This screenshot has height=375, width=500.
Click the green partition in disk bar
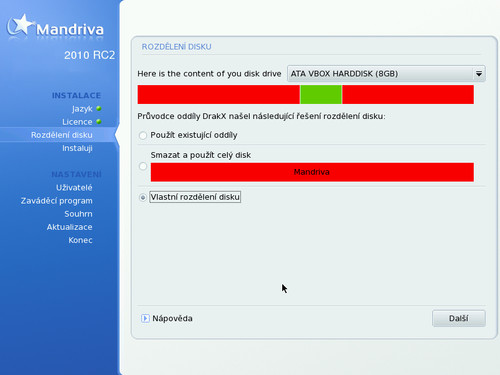point(321,94)
